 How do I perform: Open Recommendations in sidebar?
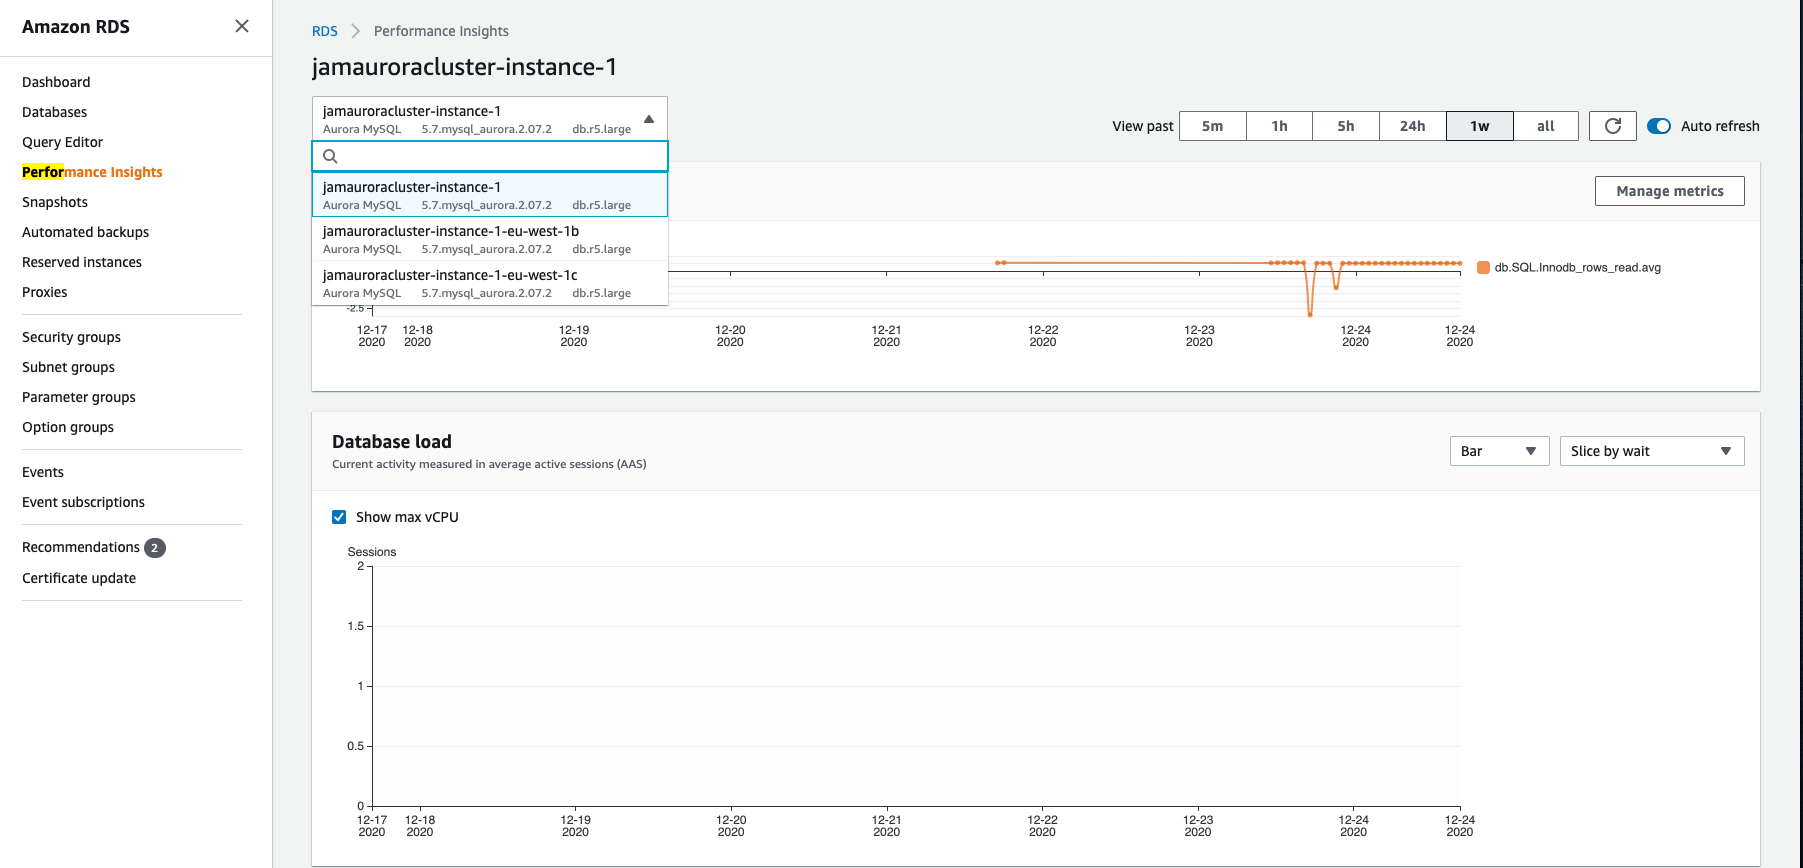pos(81,547)
